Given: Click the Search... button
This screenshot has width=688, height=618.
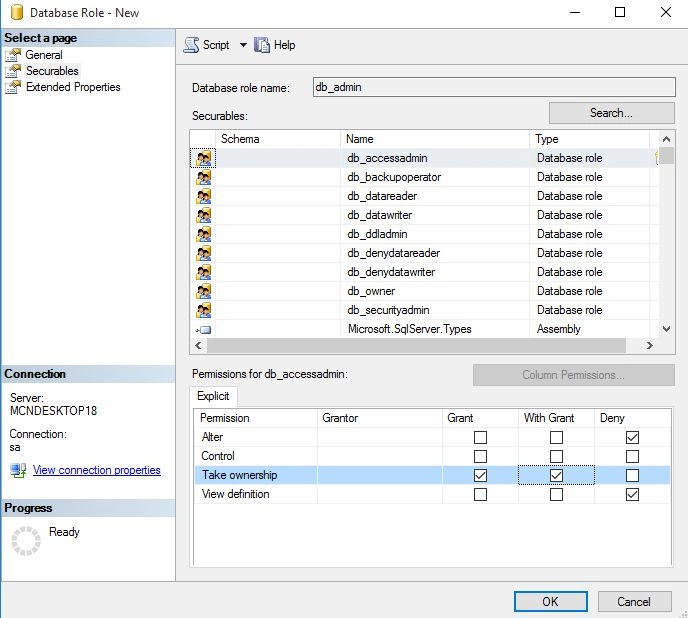Looking at the screenshot, I should (611, 113).
